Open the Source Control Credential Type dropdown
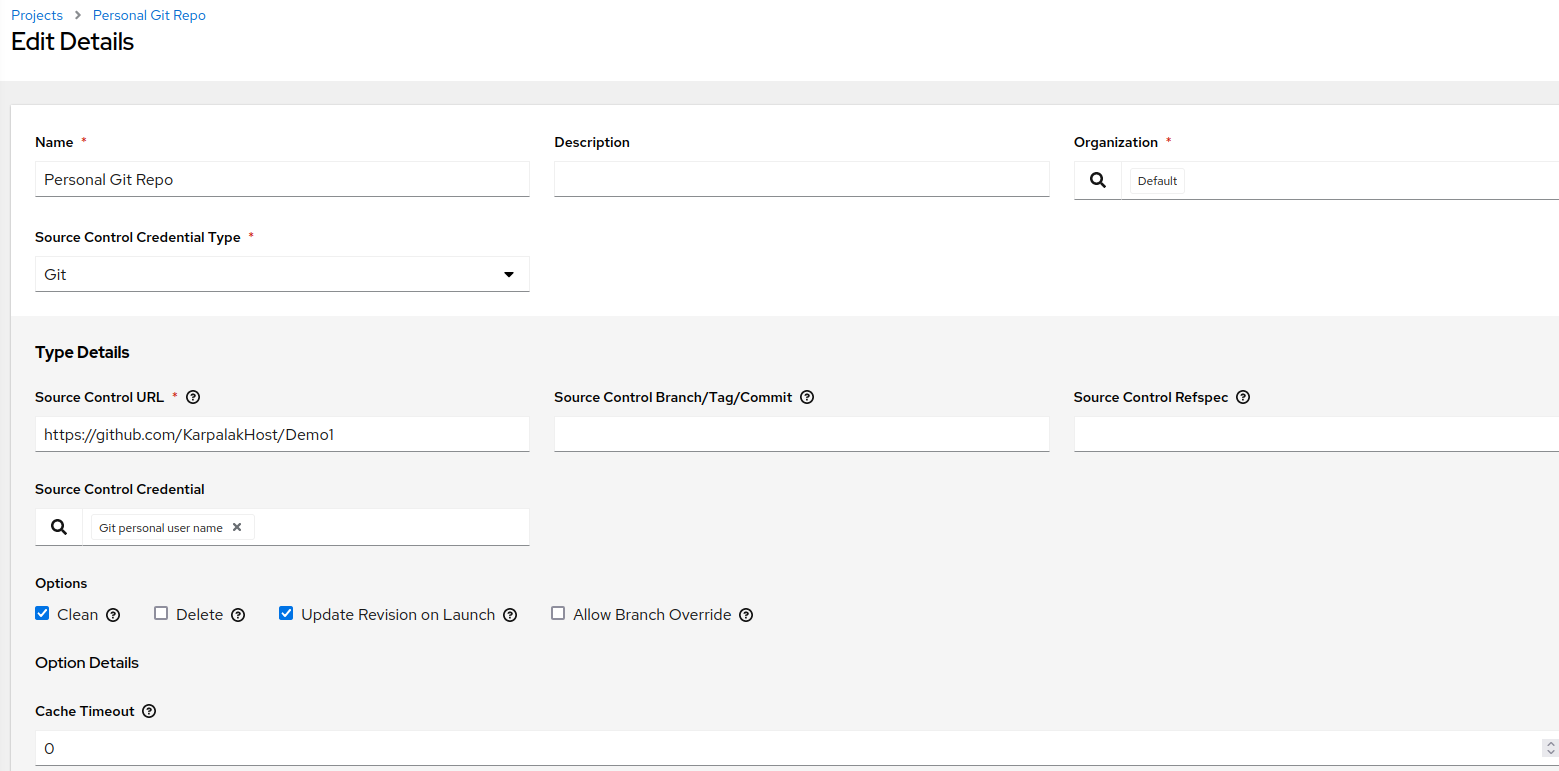The height and width of the screenshot is (771, 1559). 282,274
